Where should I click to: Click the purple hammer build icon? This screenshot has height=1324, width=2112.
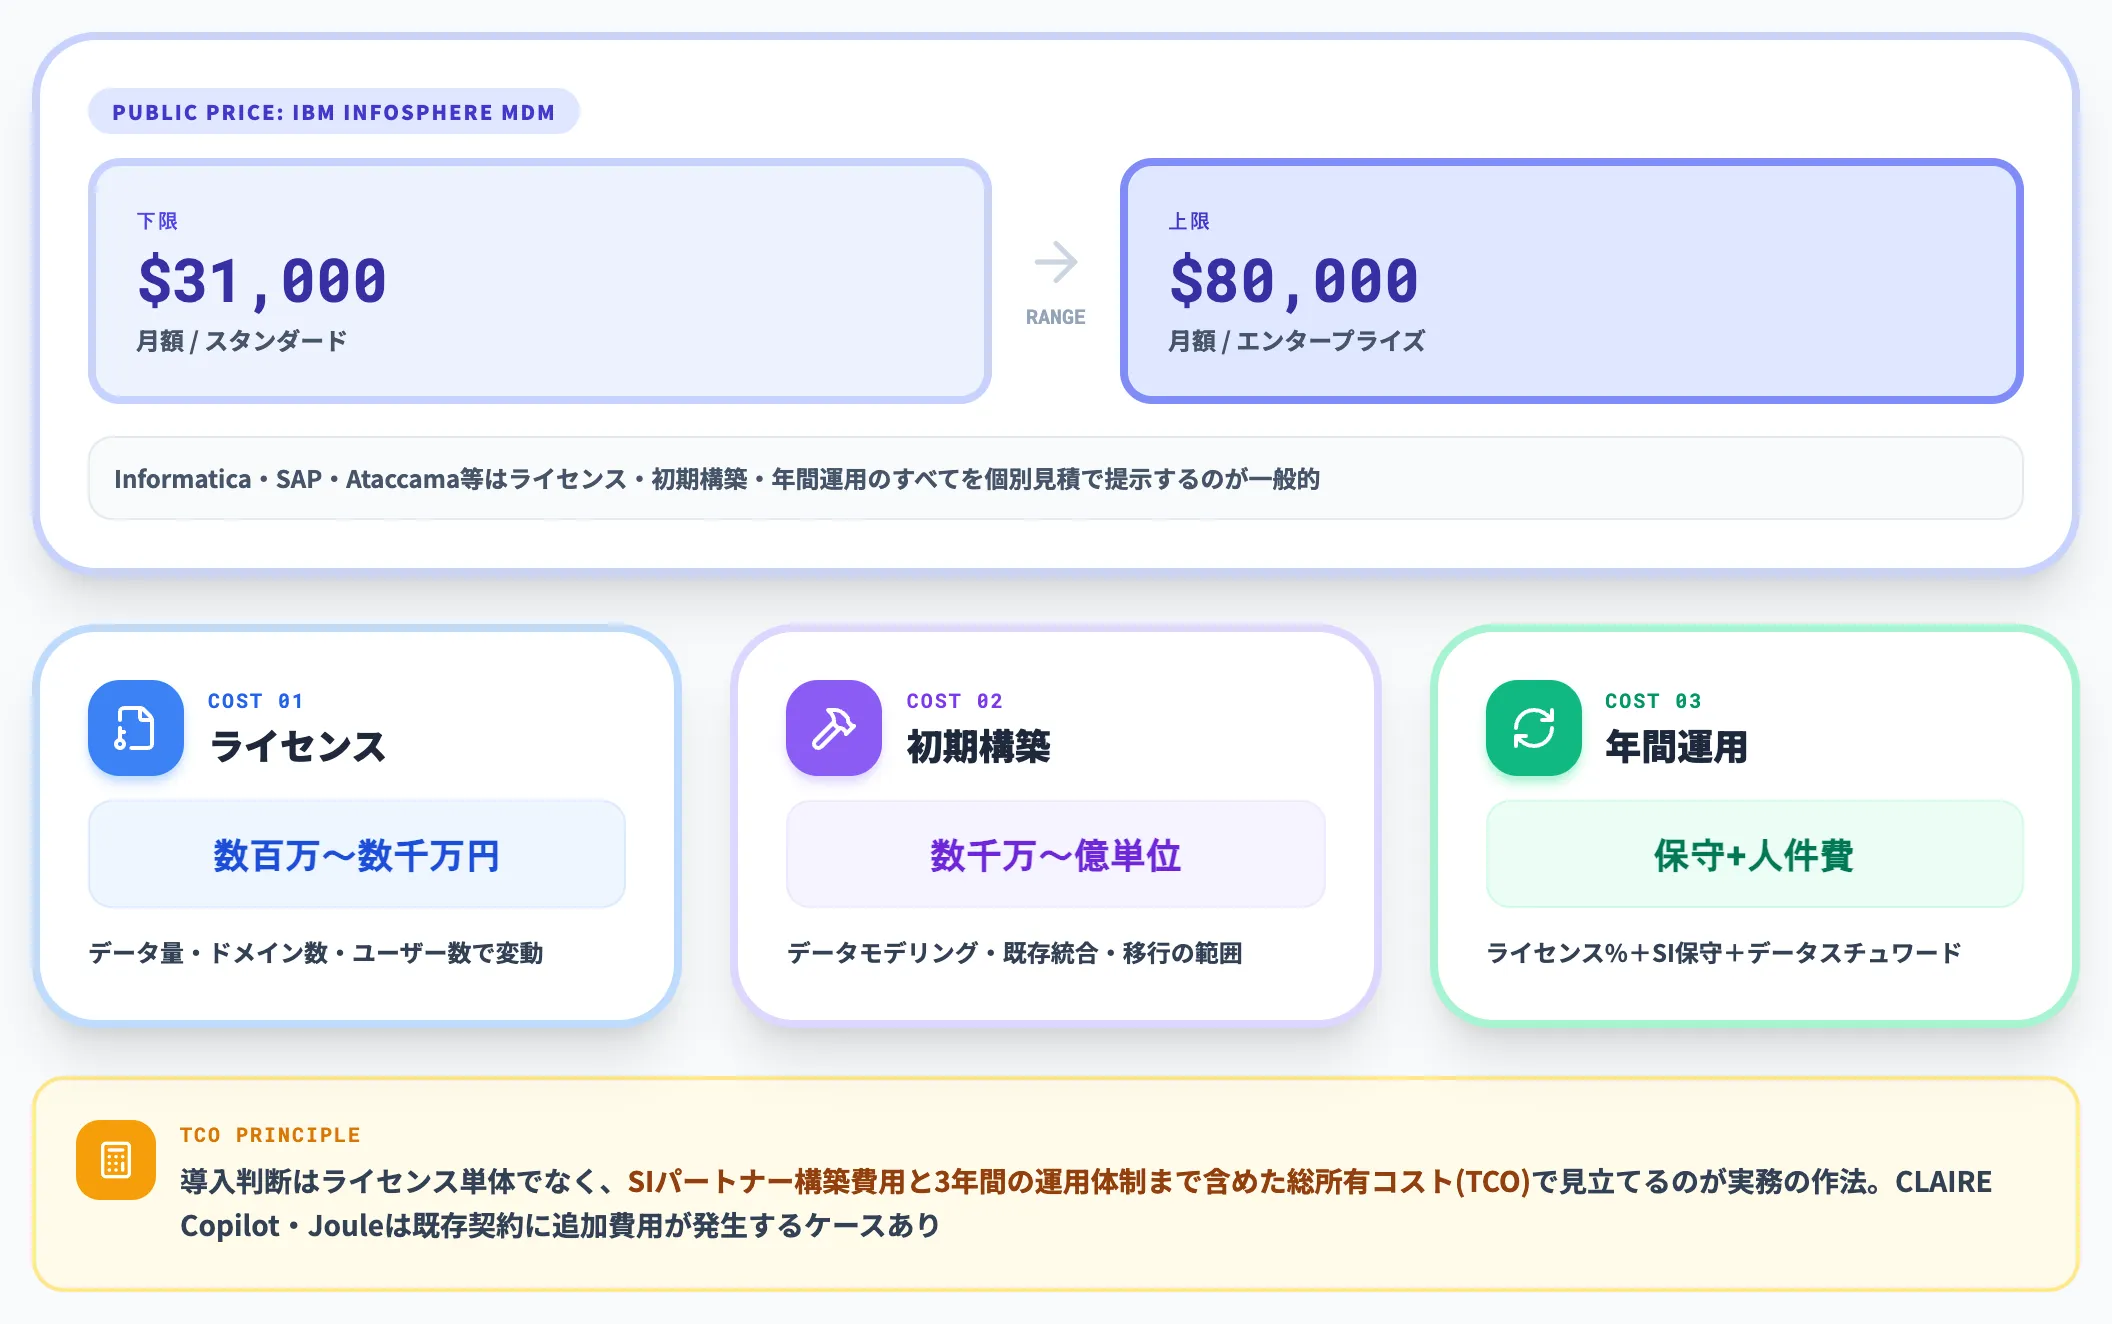[834, 728]
